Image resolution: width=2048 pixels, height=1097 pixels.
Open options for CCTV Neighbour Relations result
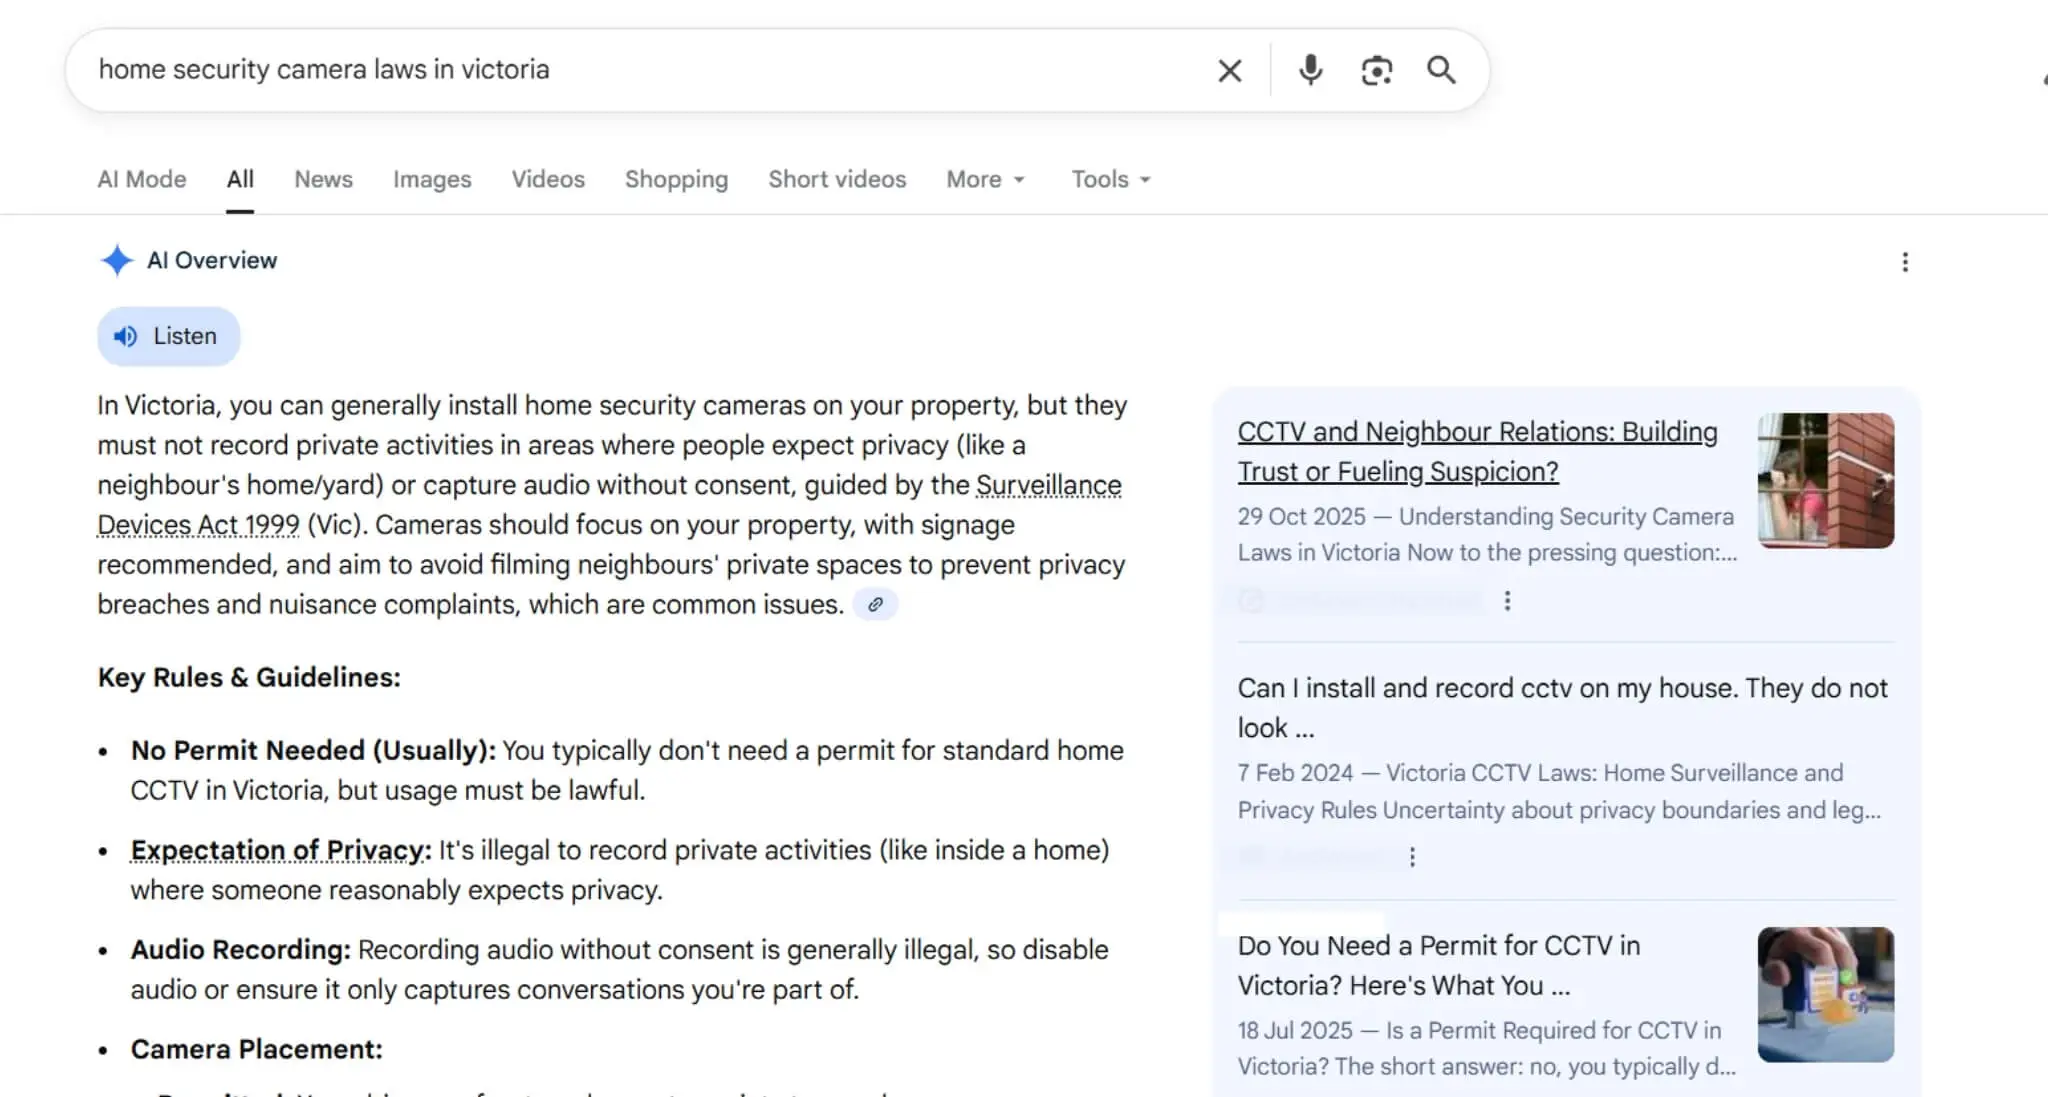pos(1507,600)
